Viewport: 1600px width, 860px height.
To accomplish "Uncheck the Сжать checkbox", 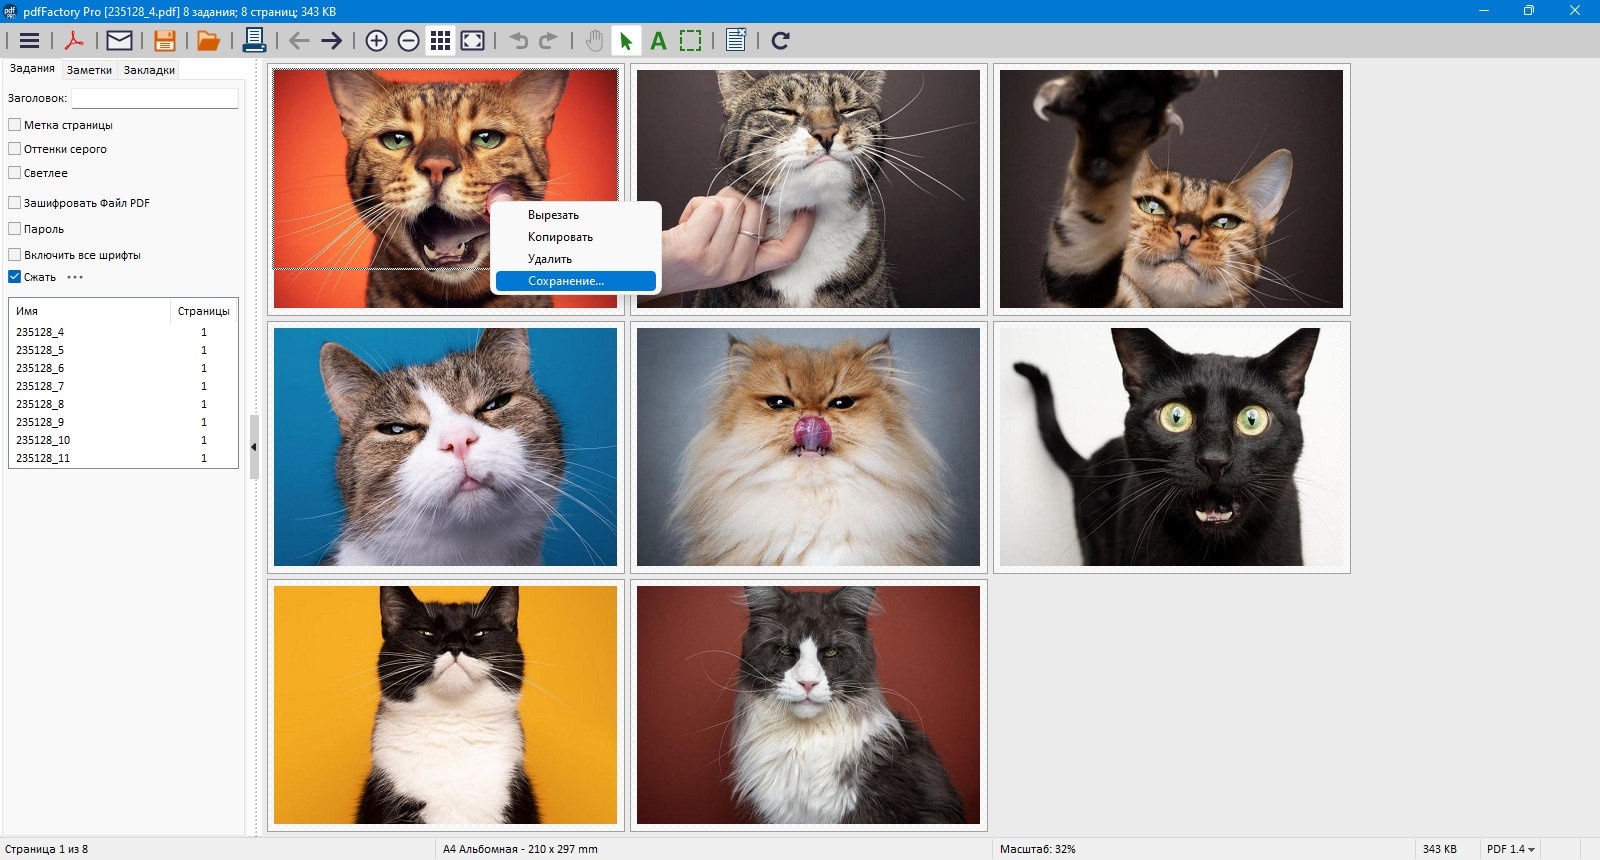I will point(15,277).
